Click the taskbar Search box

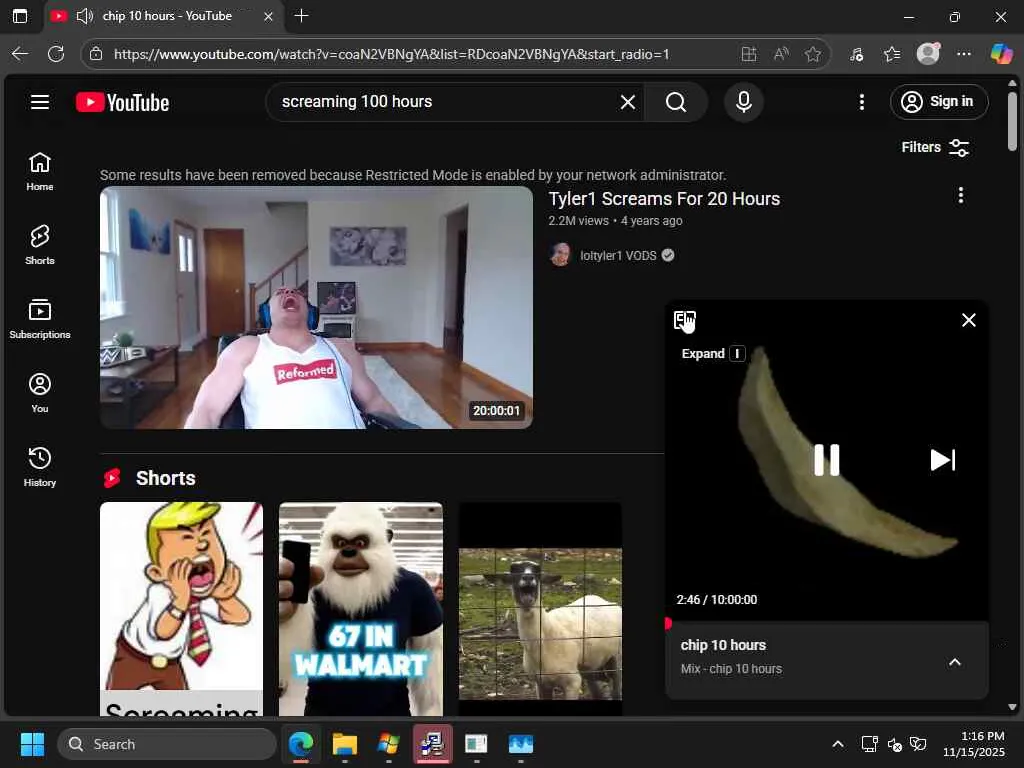click(x=167, y=744)
